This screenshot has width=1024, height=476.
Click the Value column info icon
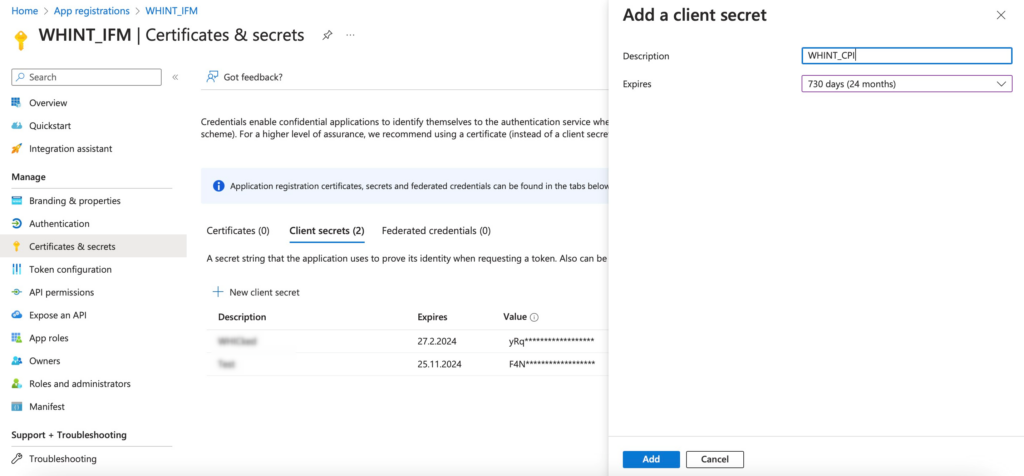pos(534,317)
